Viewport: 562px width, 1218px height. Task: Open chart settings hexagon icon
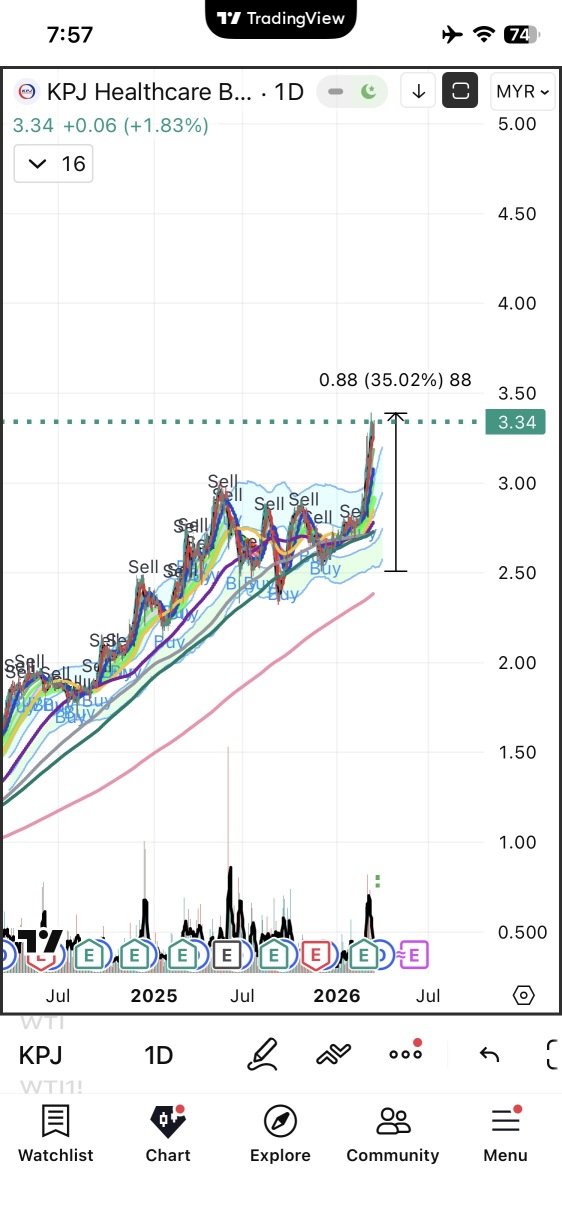tap(524, 995)
